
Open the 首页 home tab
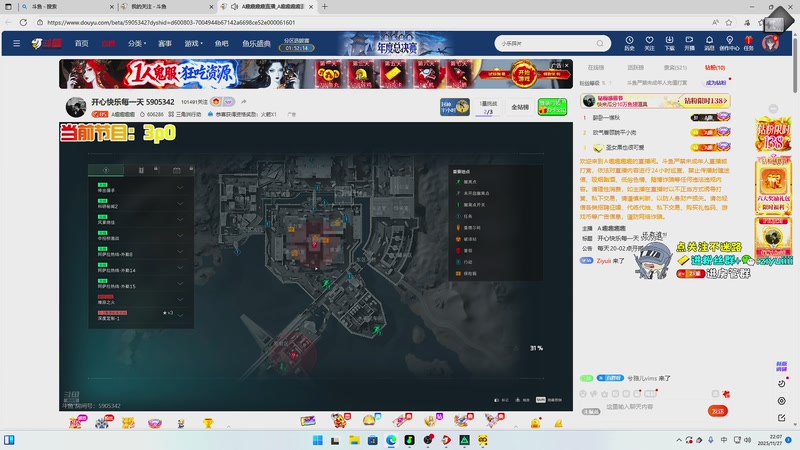pos(82,43)
